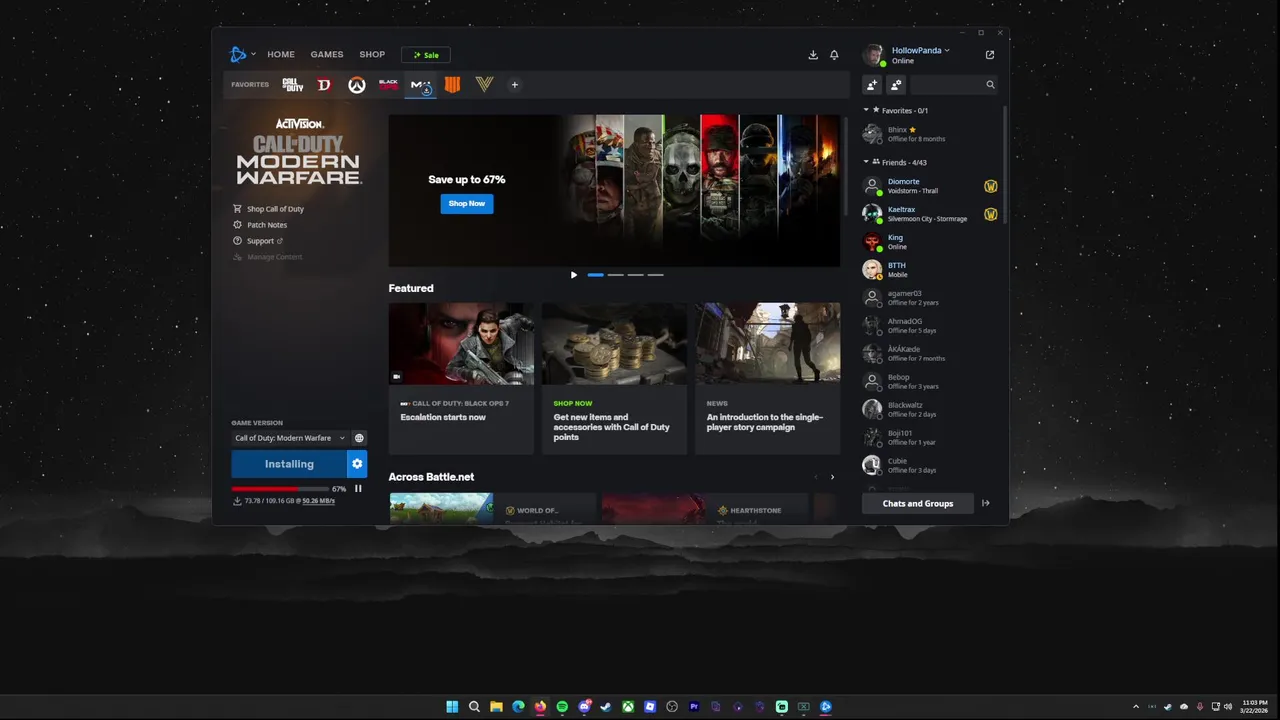Image resolution: width=1280 pixels, height=720 pixels.
Task: Open the Call of Duty points card
Action: 614,378
